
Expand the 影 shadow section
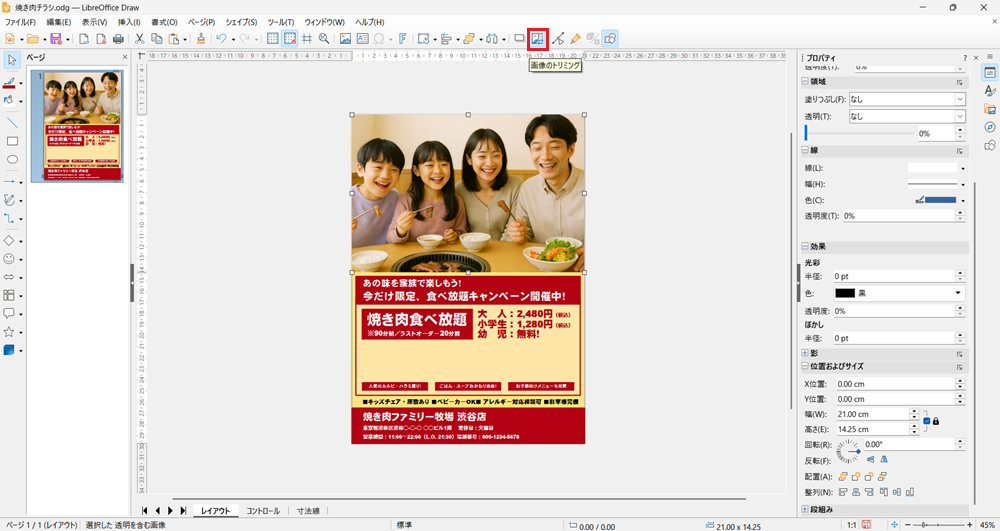pos(805,353)
